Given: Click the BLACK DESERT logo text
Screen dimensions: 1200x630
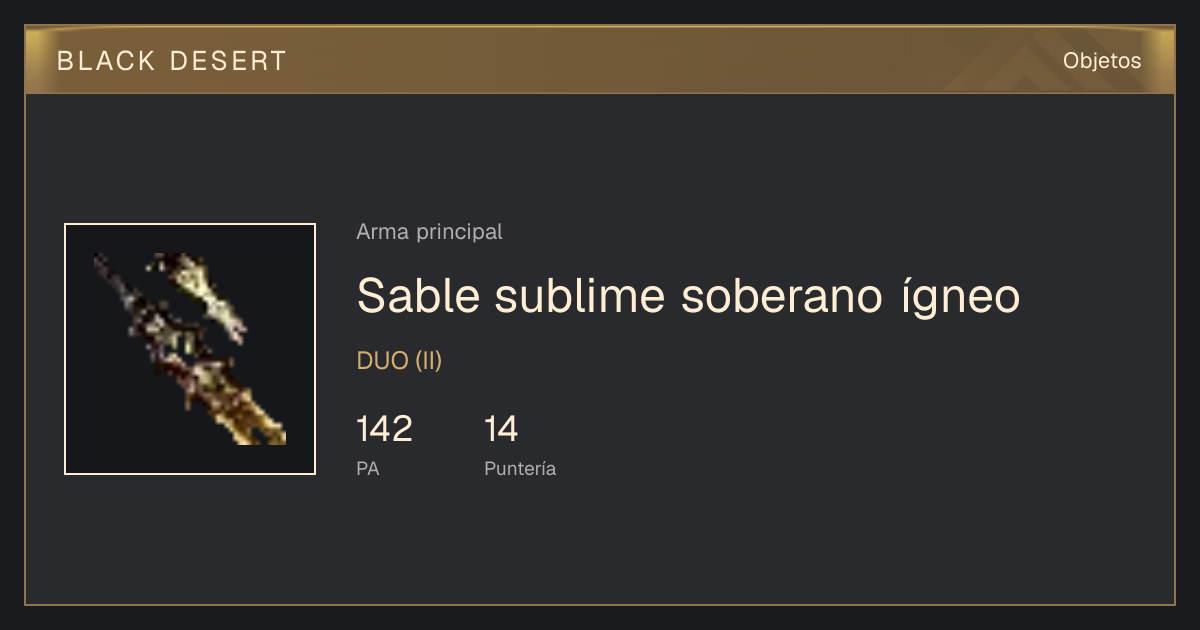Looking at the screenshot, I should coord(172,61).
